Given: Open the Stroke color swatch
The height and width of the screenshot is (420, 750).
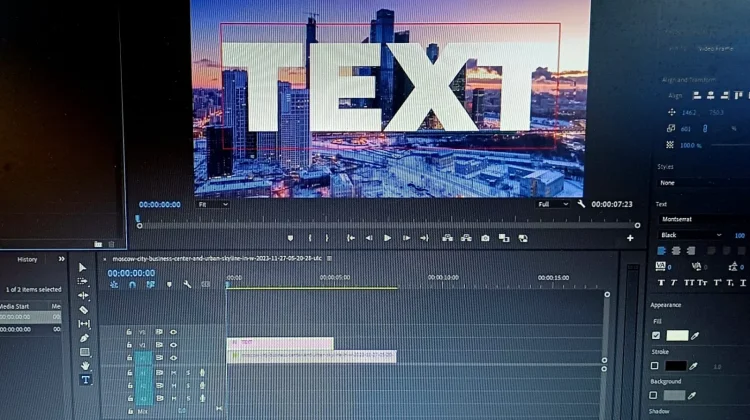Looking at the screenshot, I should pyautogui.click(x=675, y=366).
